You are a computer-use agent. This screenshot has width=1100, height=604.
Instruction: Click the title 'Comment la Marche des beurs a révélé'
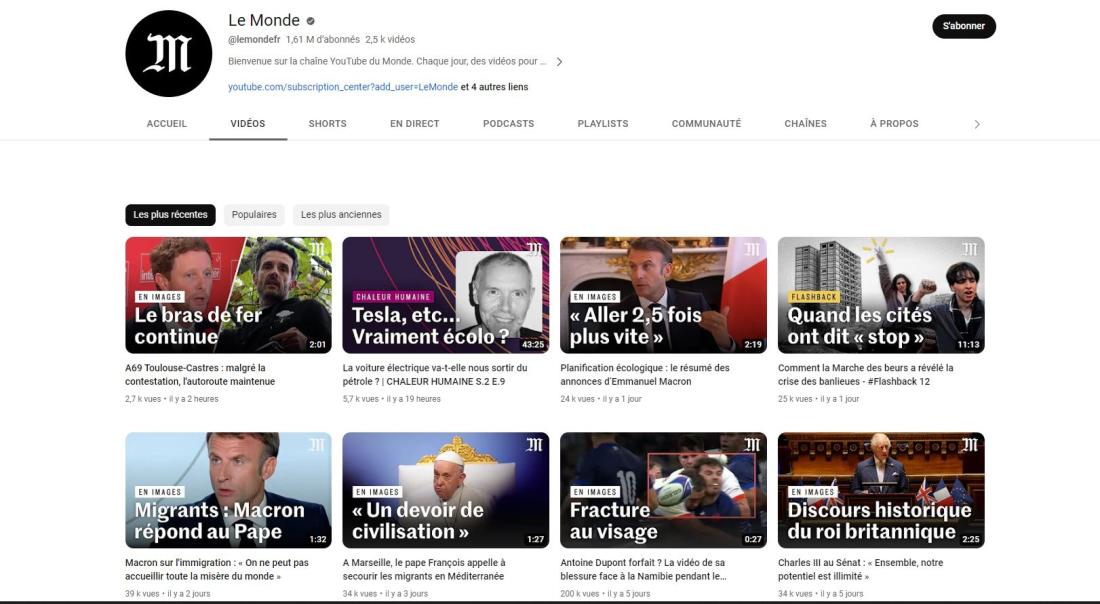pyautogui.click(x=866, y=375)
